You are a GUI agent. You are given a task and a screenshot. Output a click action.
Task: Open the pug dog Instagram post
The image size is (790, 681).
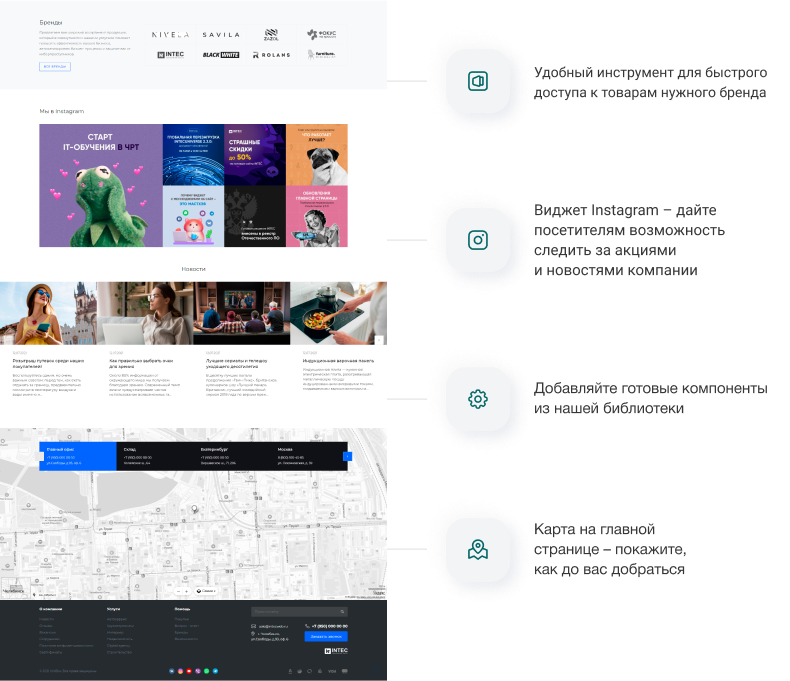pyautogui.click(x=317, y=154)
